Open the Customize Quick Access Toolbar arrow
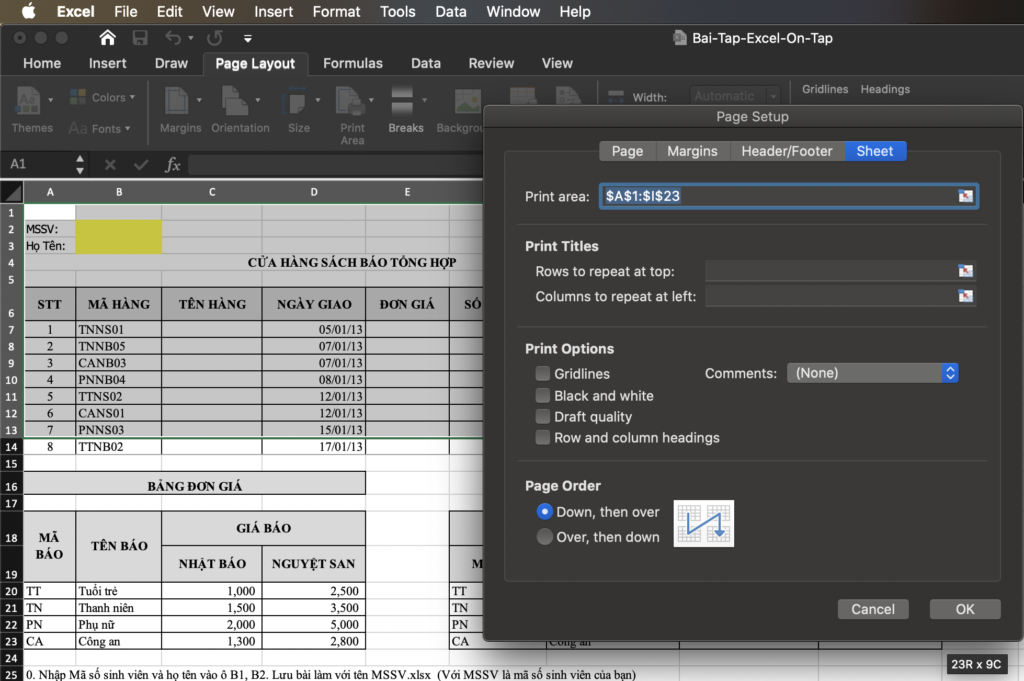Image resolution: width=1024 pixels, height=681 pixels. [x=248, y=39]
